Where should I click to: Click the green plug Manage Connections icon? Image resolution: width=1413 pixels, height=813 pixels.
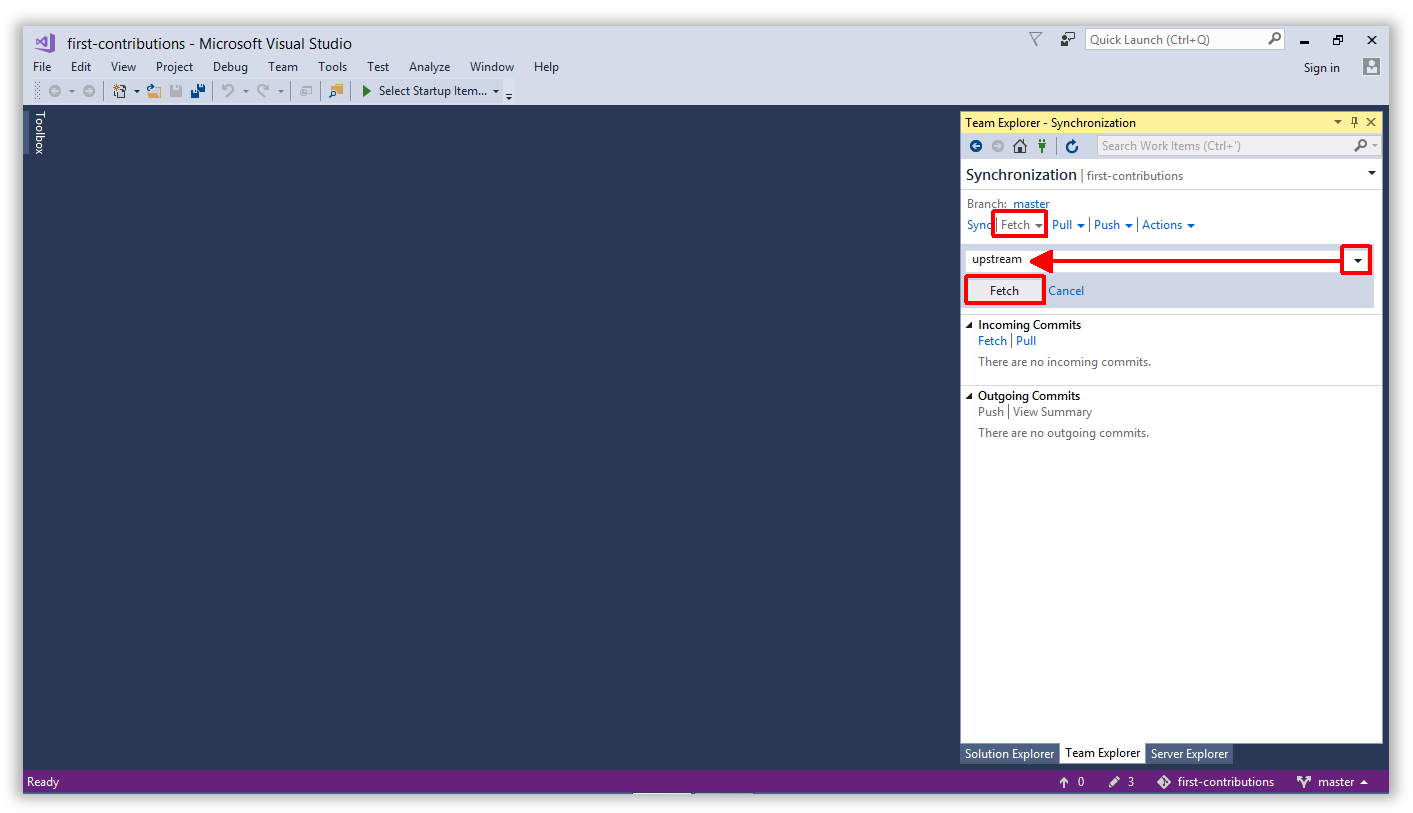point(1042,146)
